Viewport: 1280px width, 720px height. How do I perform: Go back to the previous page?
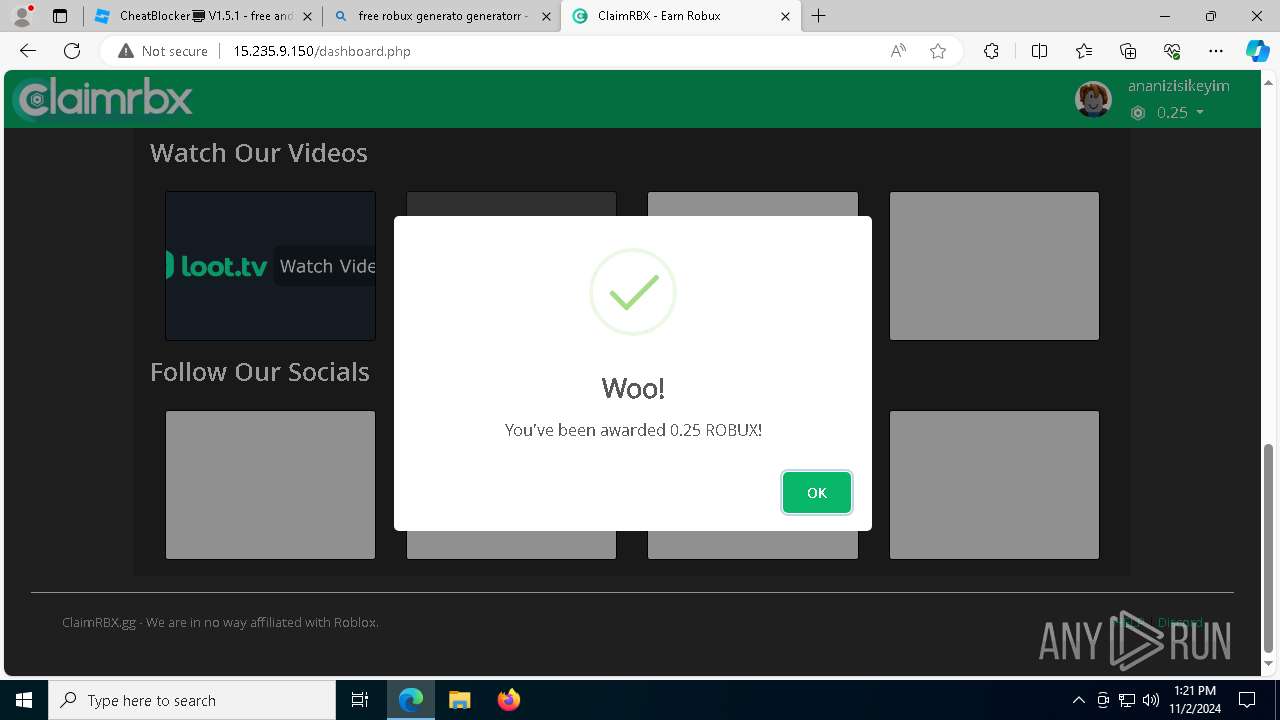tap(28, 51)
